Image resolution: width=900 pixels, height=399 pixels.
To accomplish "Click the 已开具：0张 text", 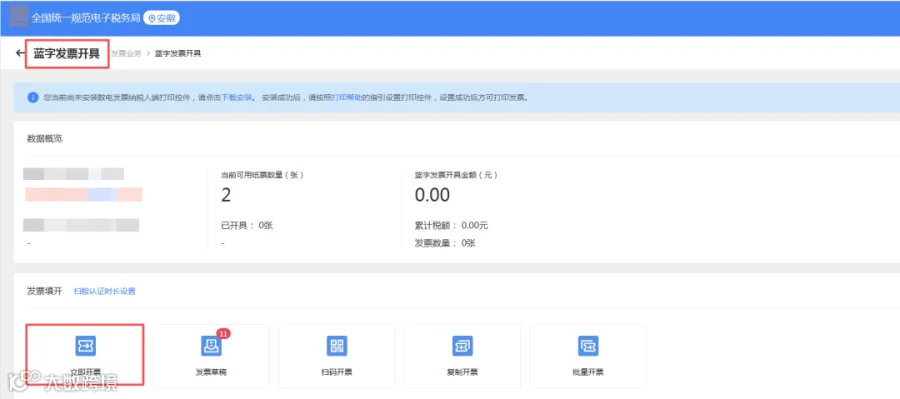I will (247, 225).
